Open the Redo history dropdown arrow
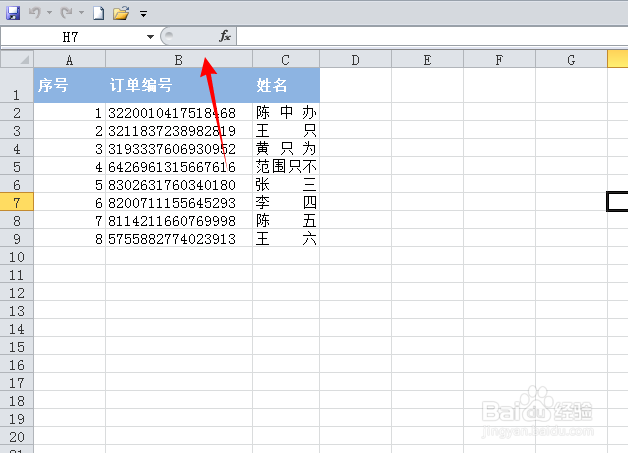 click(81, 13)
